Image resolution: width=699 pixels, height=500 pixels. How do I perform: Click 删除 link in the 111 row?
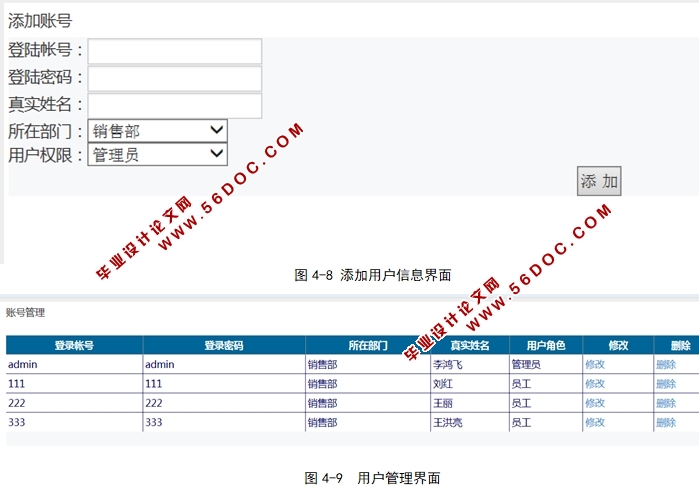(x=666, y=384)
